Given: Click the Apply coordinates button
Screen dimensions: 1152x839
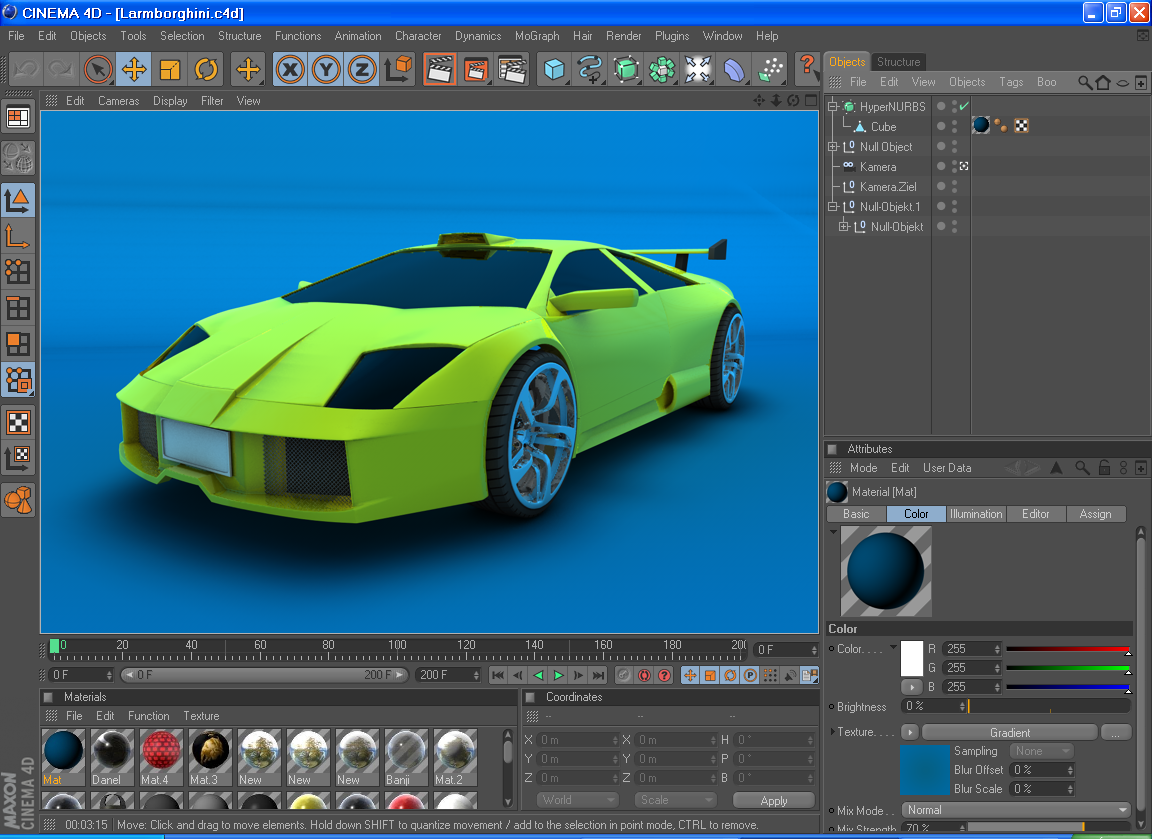Looking at the screenshot, I should [774, 801].
